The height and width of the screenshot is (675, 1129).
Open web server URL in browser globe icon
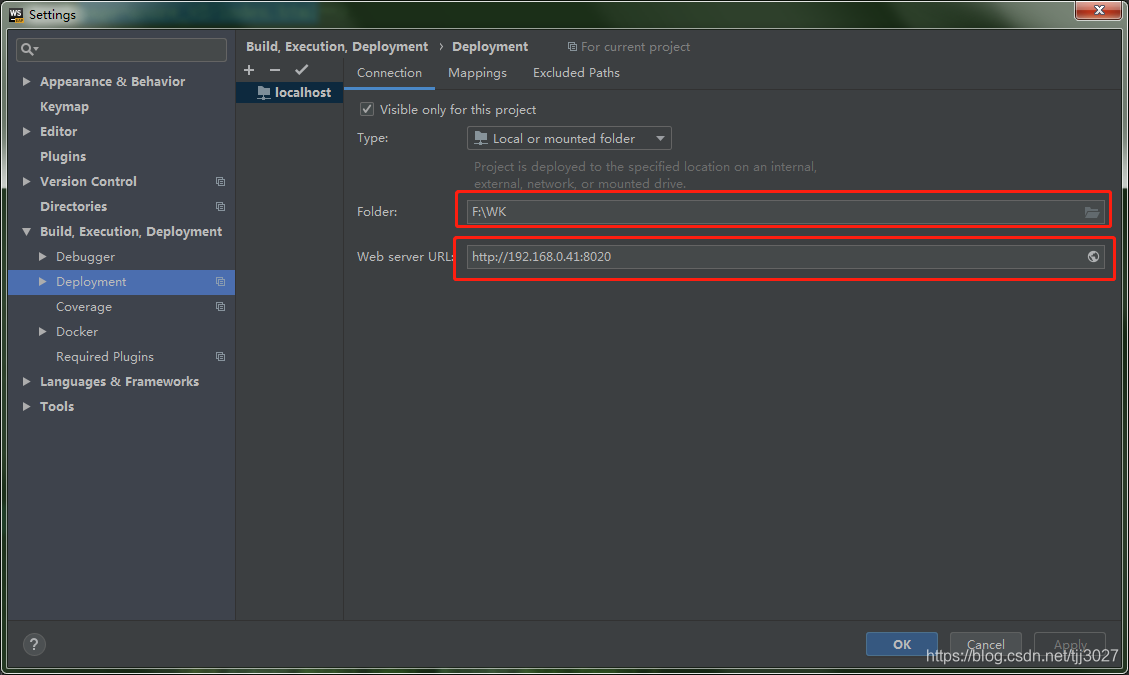[1093, 256]
